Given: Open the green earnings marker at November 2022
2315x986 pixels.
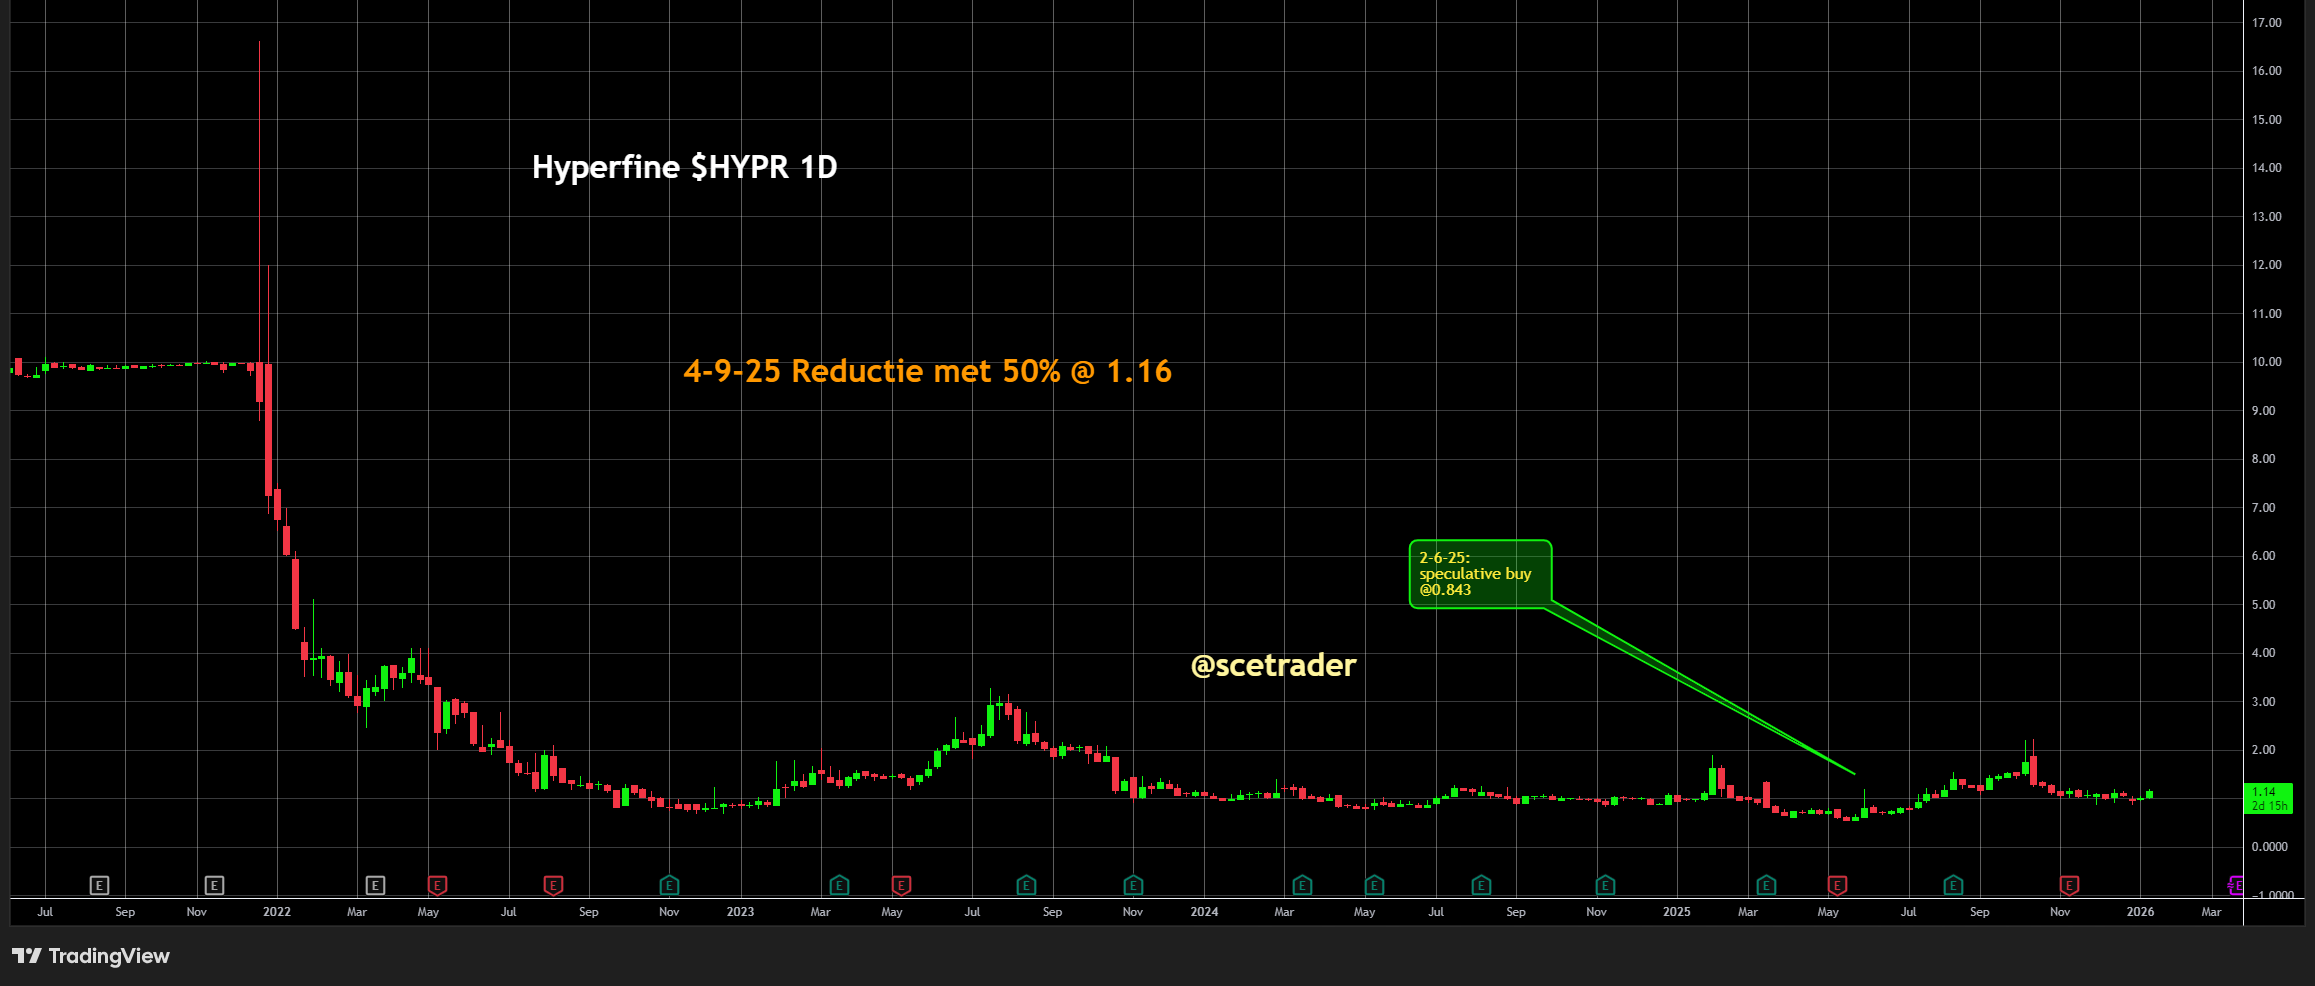Looking at the screenshot, I should pos(669,885).
